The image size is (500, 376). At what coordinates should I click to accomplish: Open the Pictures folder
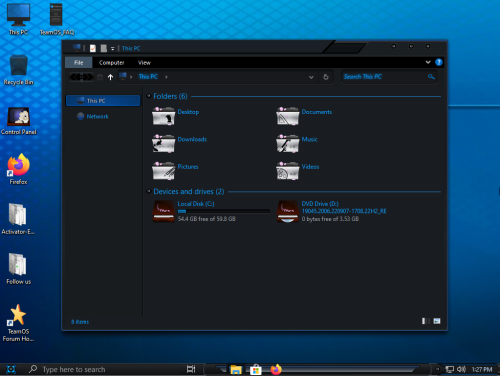coord(175,170)
